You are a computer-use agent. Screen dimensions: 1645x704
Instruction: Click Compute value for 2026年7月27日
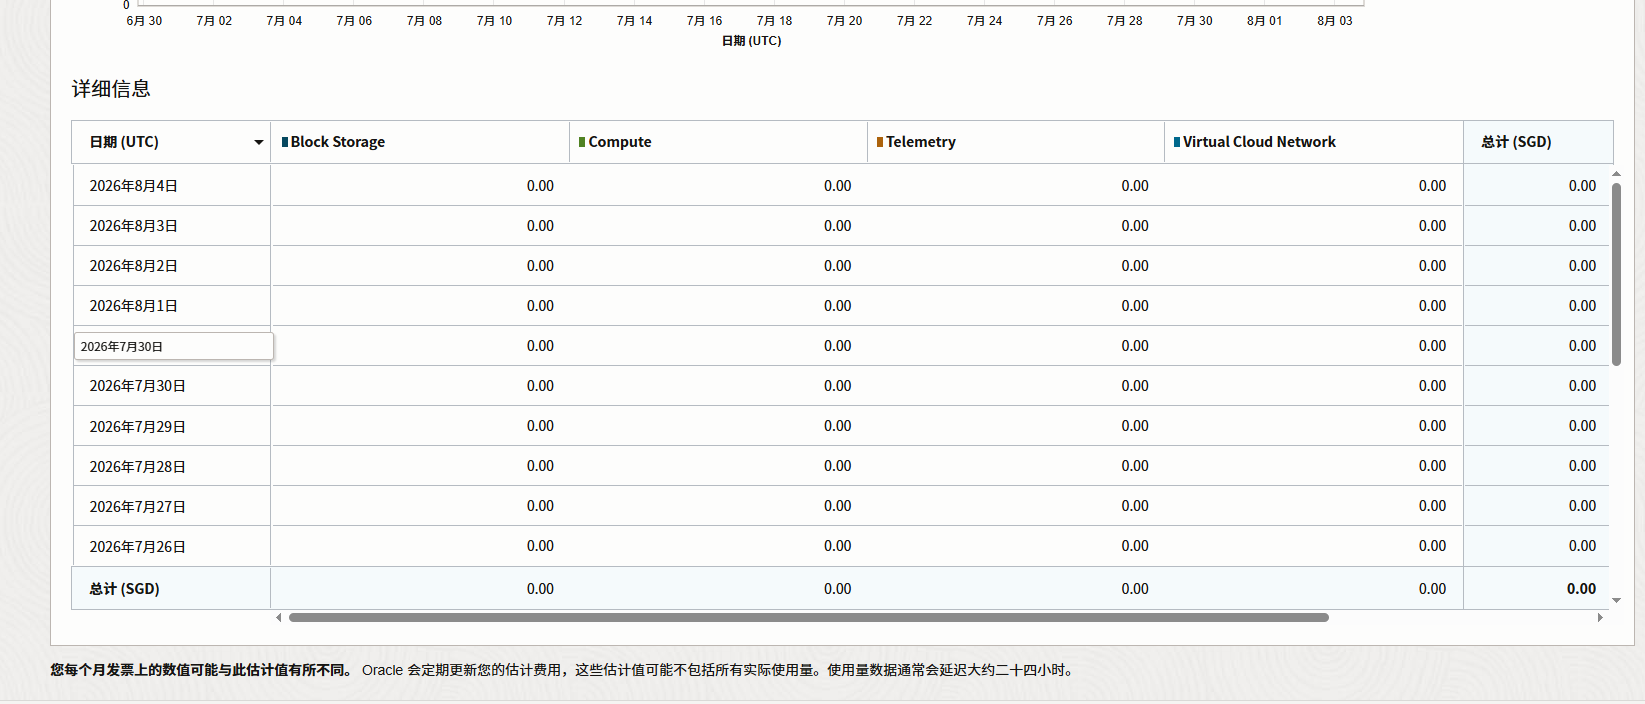pyautogui.click(x=838, y=506)
